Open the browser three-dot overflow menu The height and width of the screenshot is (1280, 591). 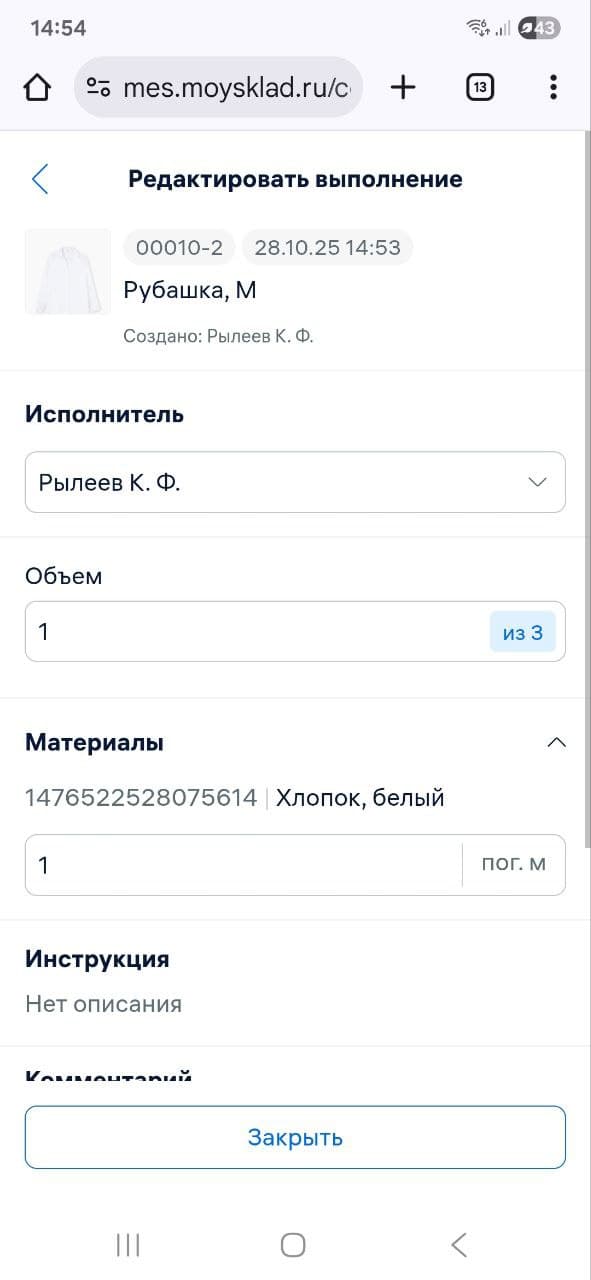(x=553, y=87)
